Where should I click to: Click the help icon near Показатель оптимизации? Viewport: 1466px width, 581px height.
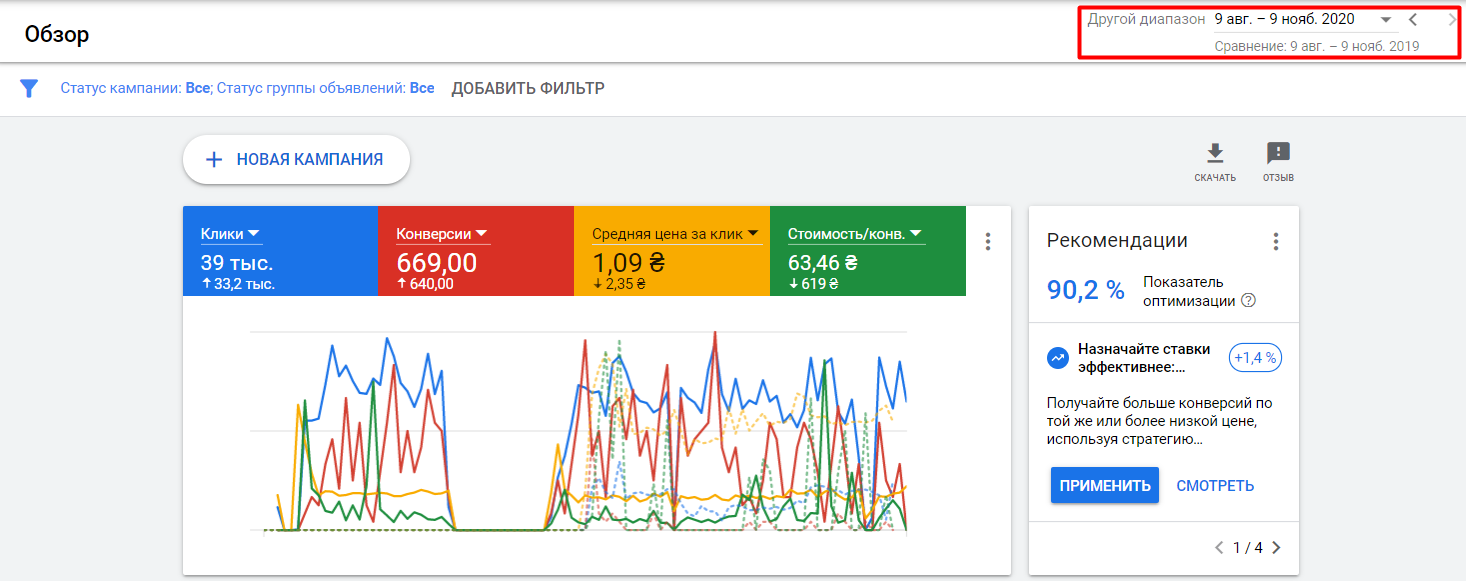(1248, 301)
